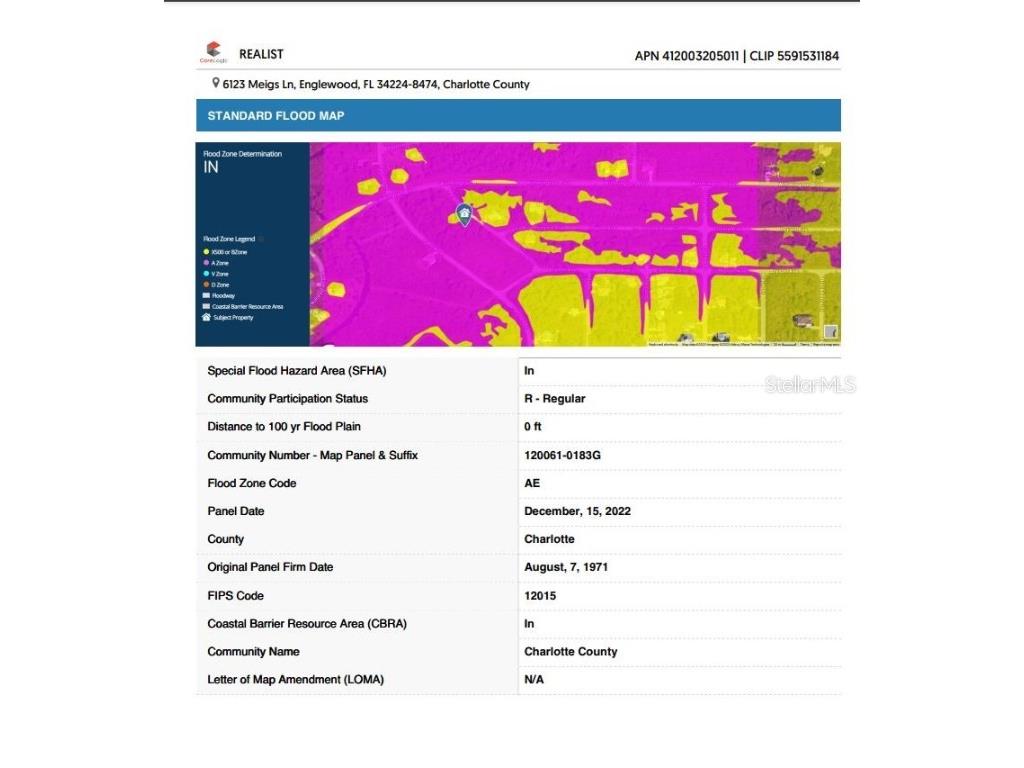Select the cyan V Zone legend dot
This screenshot has height=768, width=1024.
click(206, 273)
